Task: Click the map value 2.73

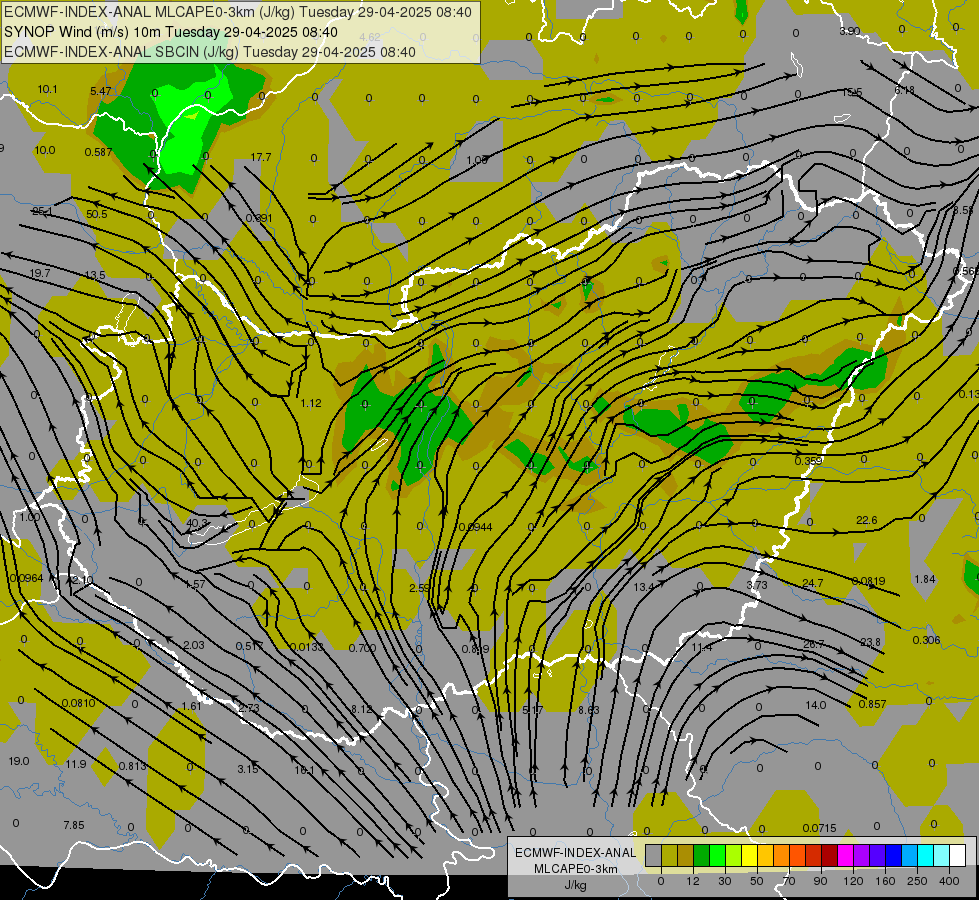Action: (x=248, y=708)
